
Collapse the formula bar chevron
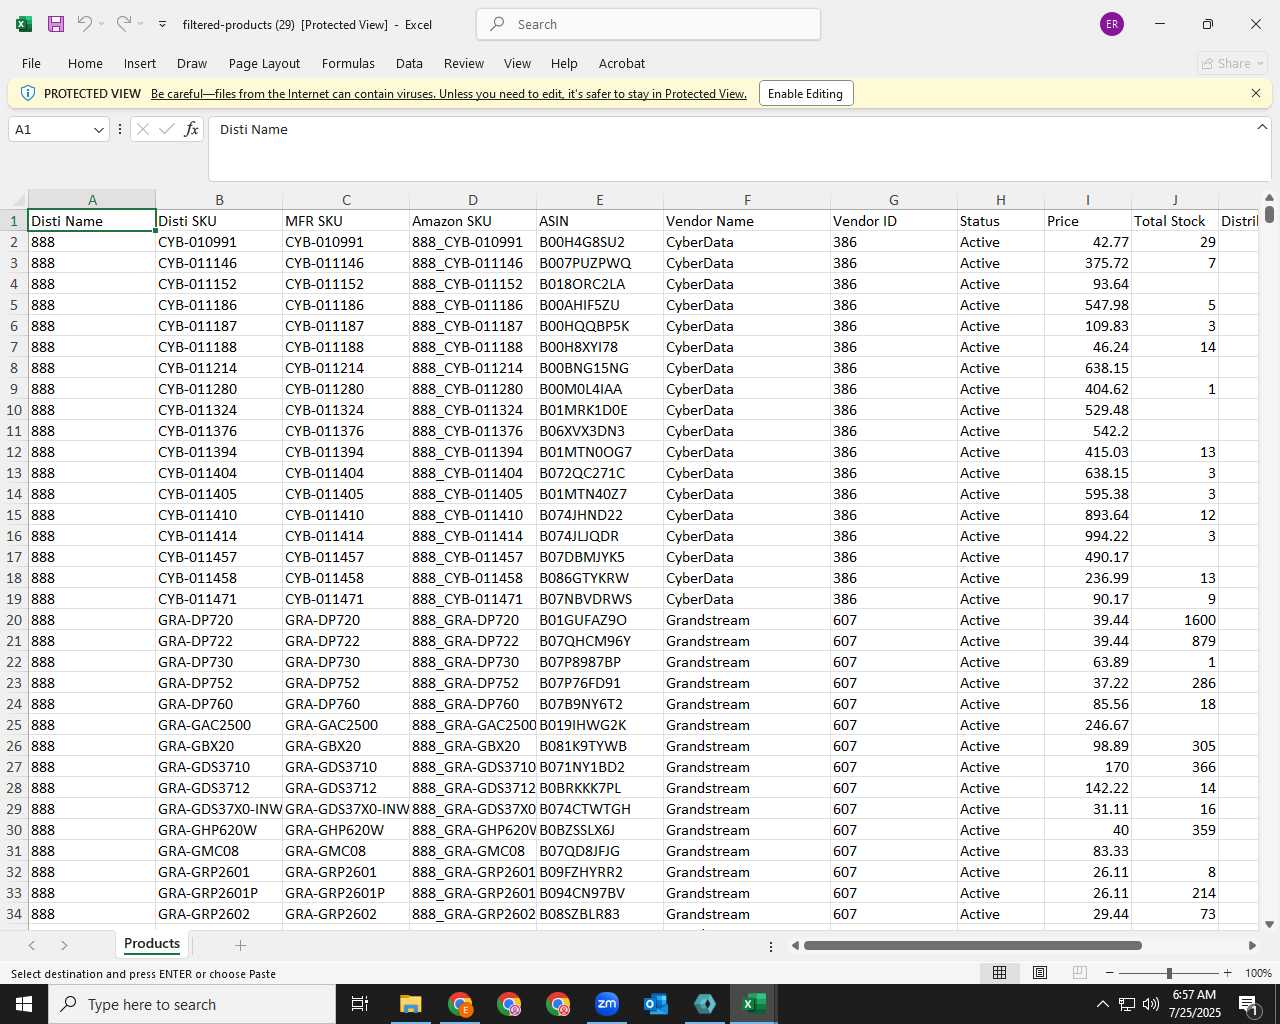pyautogui.click(x=1261, y=127)
